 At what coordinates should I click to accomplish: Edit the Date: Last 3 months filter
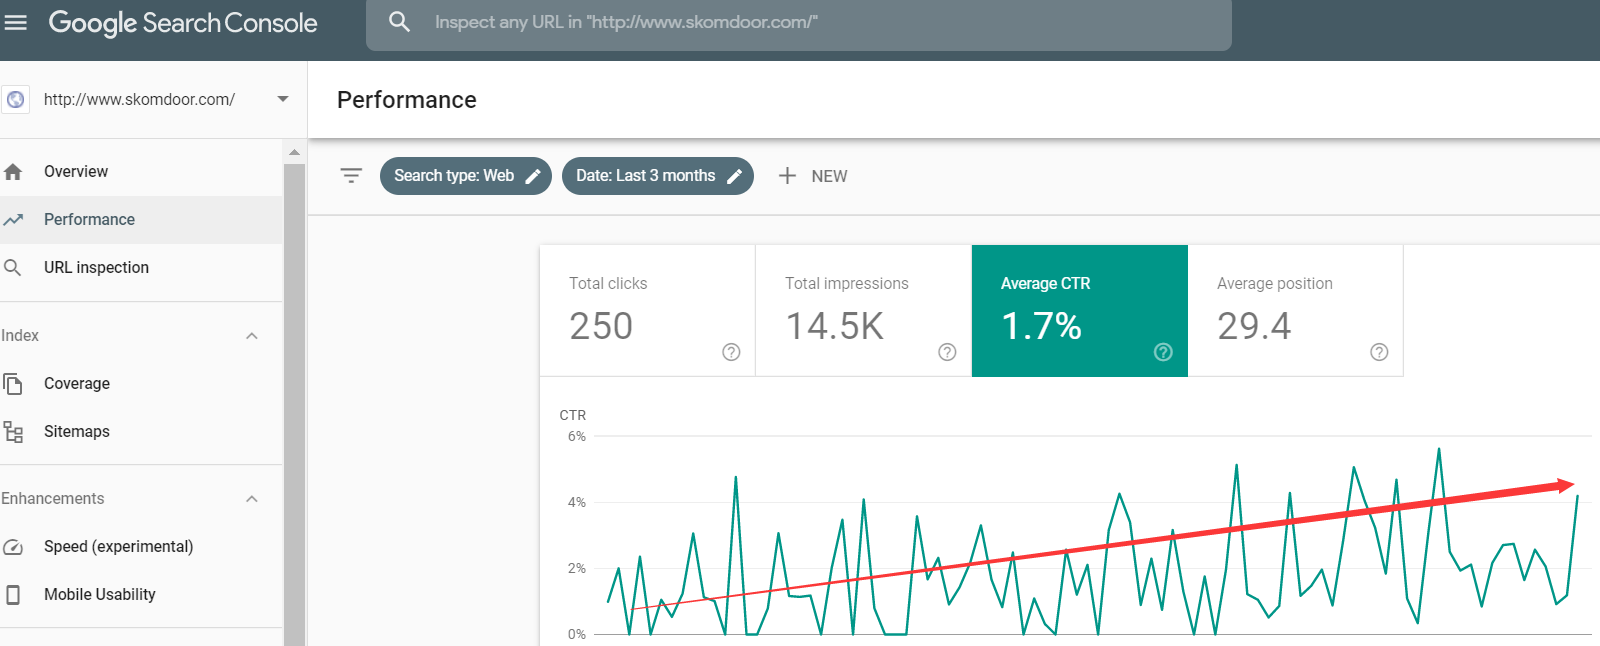coord(658,176)
